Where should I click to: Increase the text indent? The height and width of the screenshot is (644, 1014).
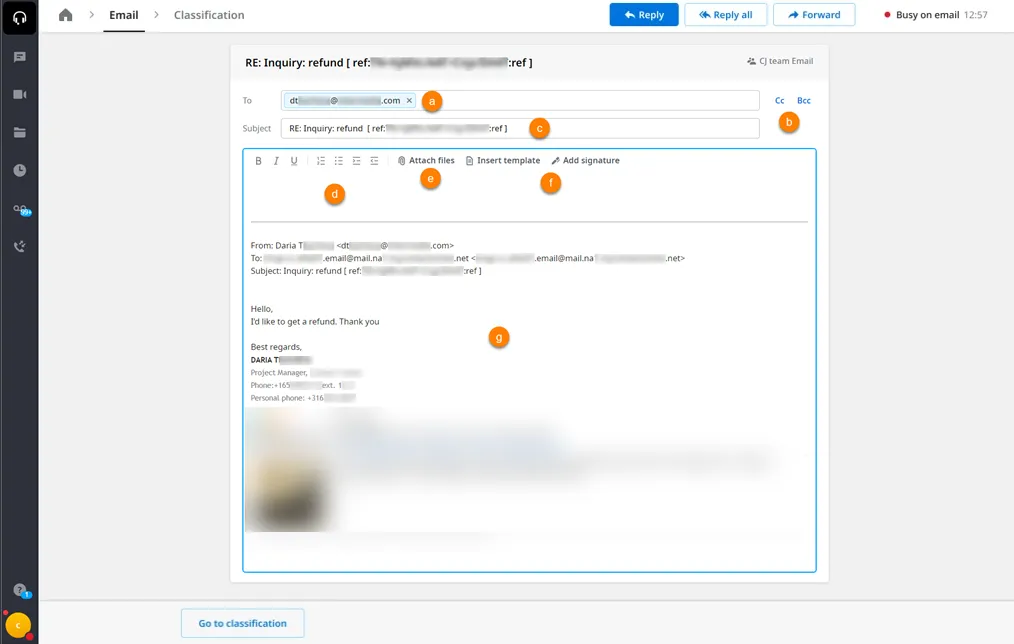point(356,161)
